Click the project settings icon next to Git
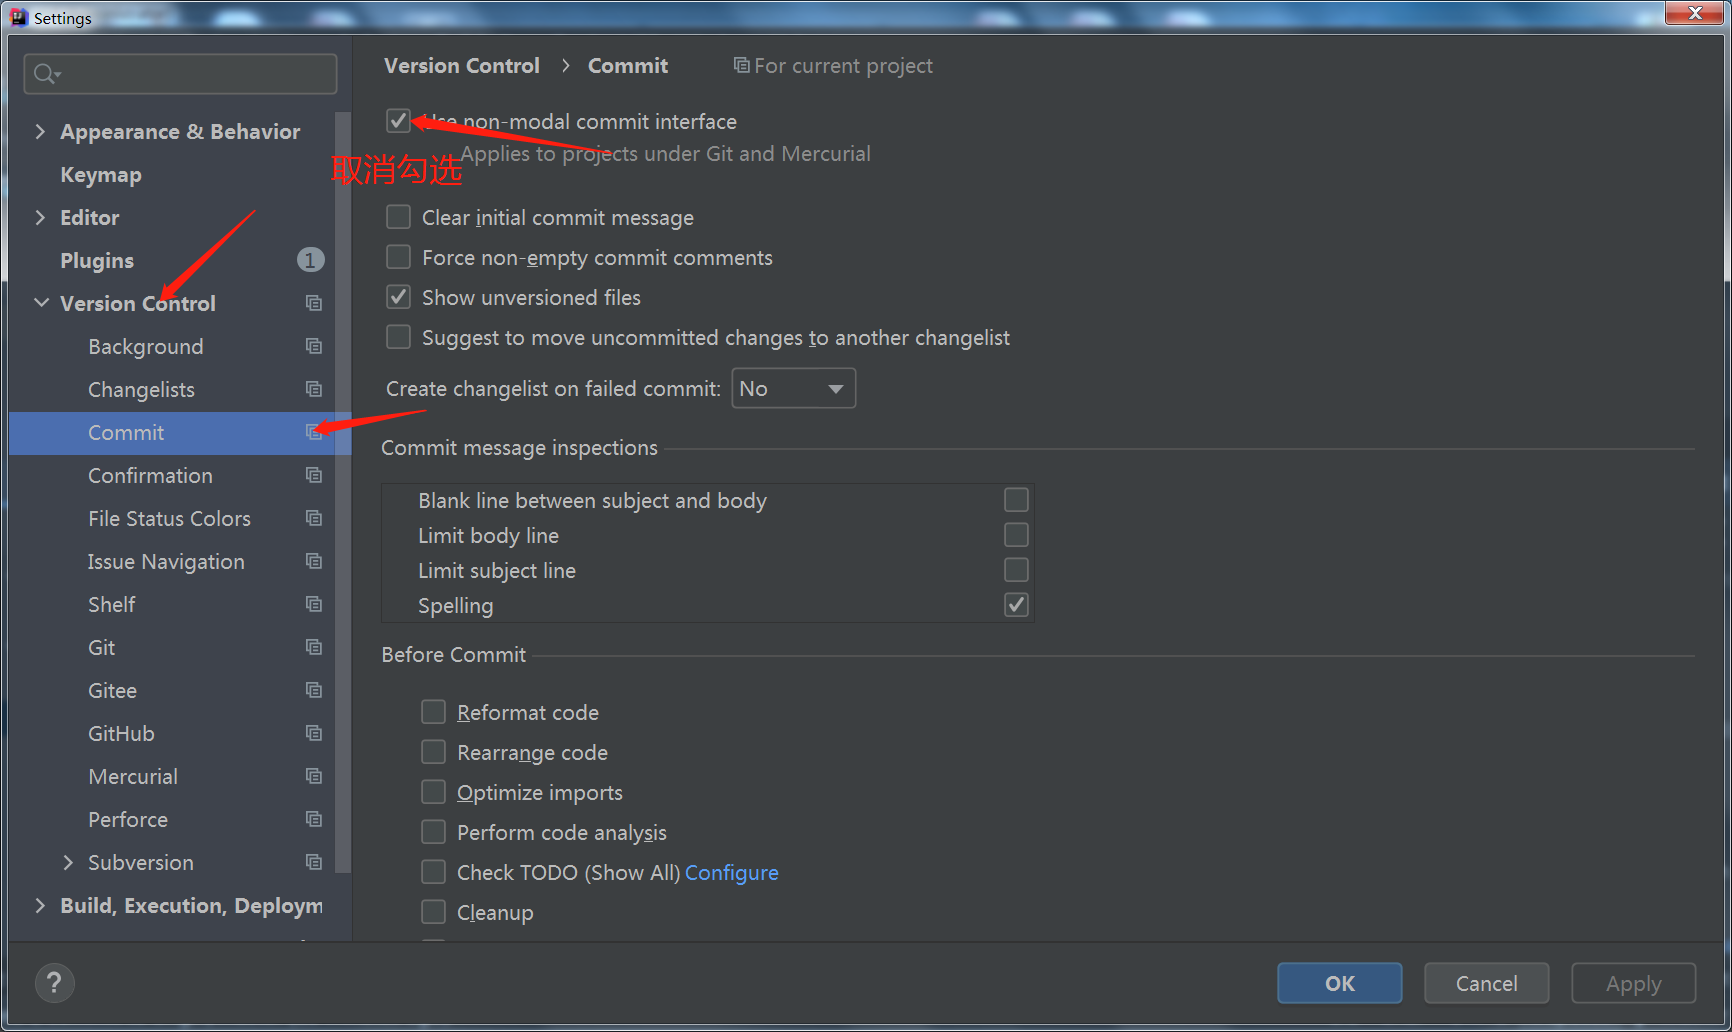The image size is (1732, 1032). (x=313, y=647)
